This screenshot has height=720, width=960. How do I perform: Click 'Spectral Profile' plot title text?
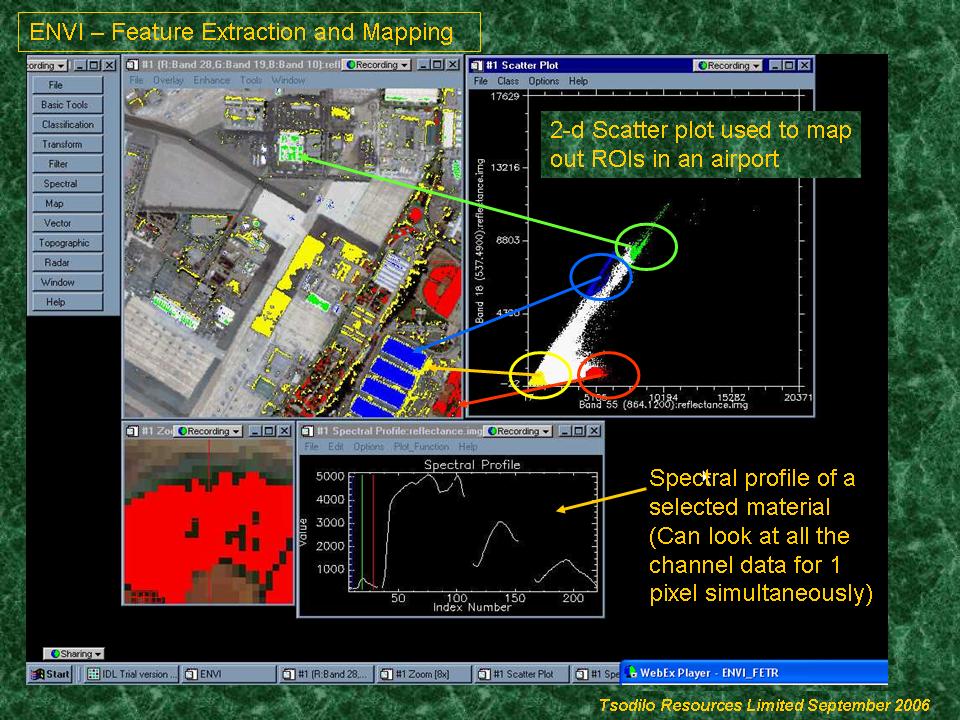472,465
